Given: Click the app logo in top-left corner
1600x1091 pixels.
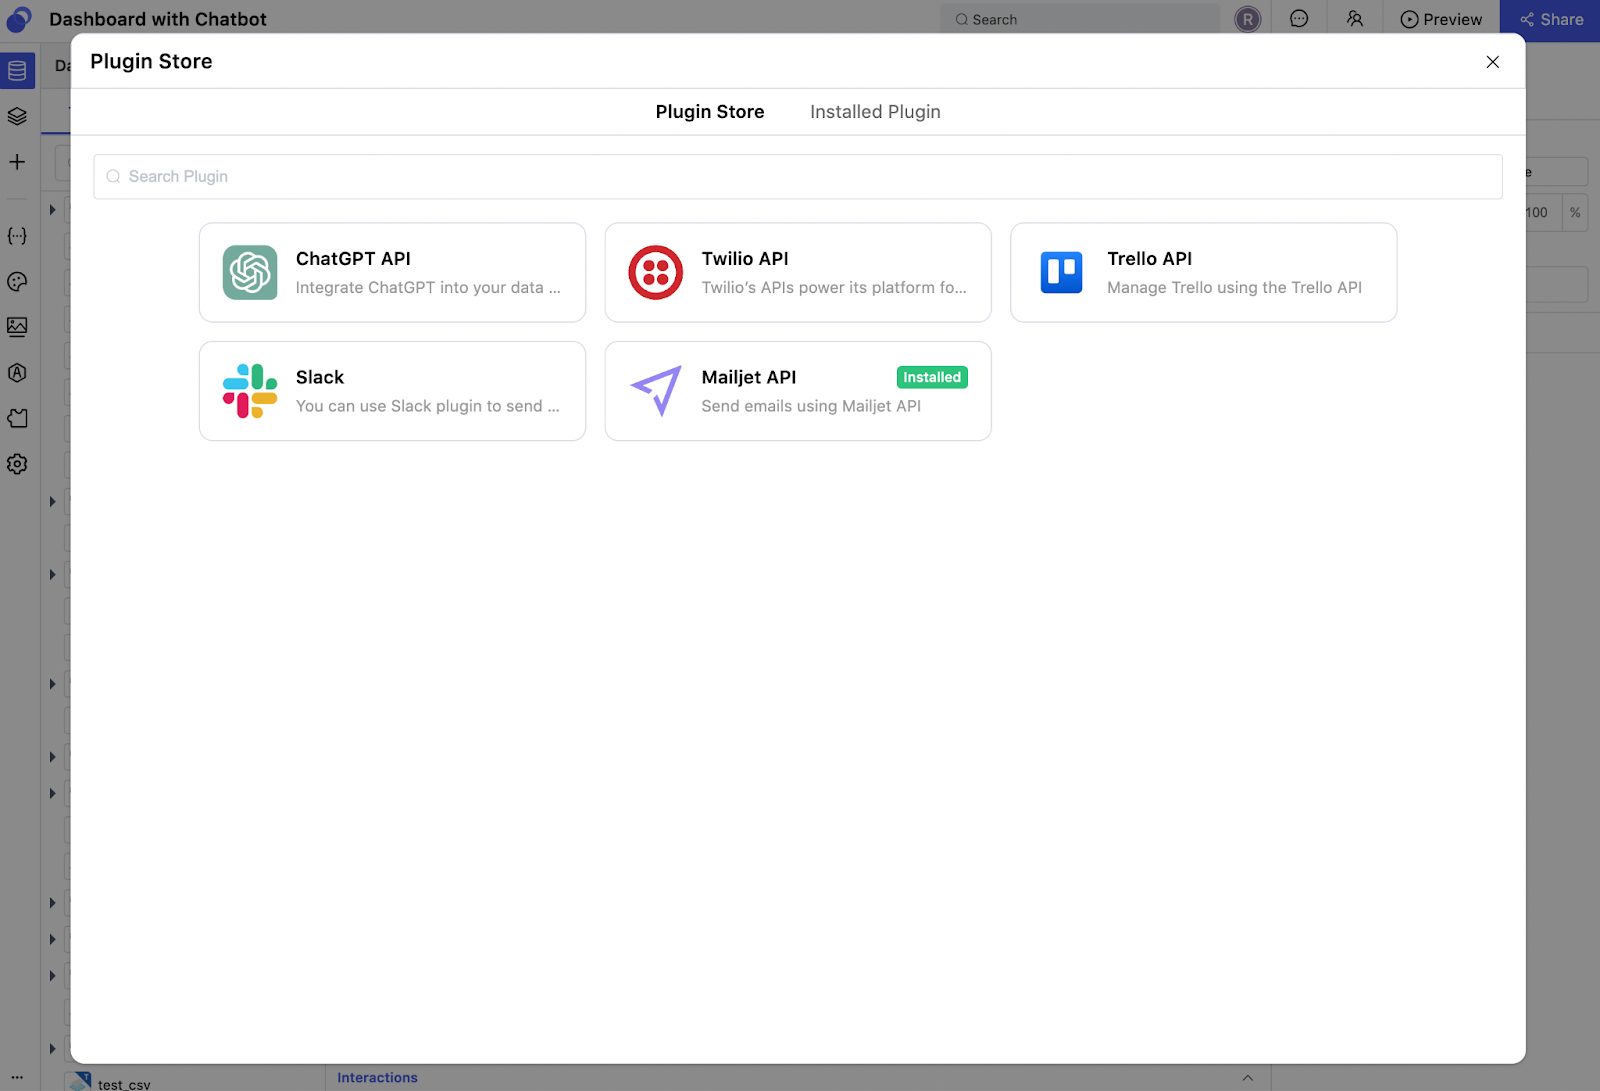Looking at the screenshot, I should click(18, 18).
